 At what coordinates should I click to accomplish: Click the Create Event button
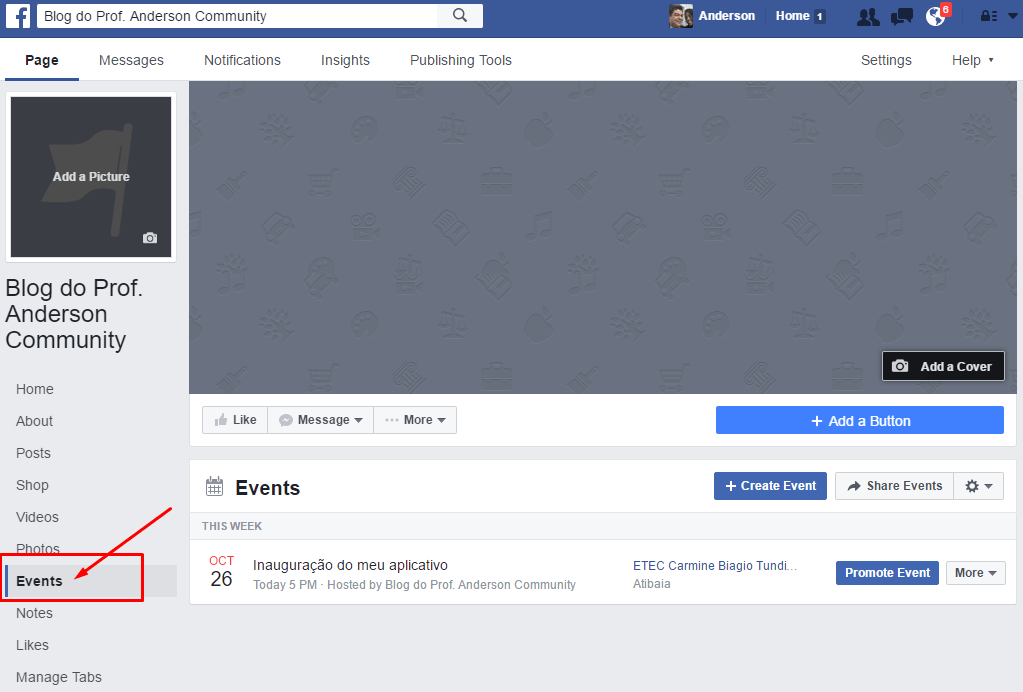pyautogui.click(x=770, y=486)
